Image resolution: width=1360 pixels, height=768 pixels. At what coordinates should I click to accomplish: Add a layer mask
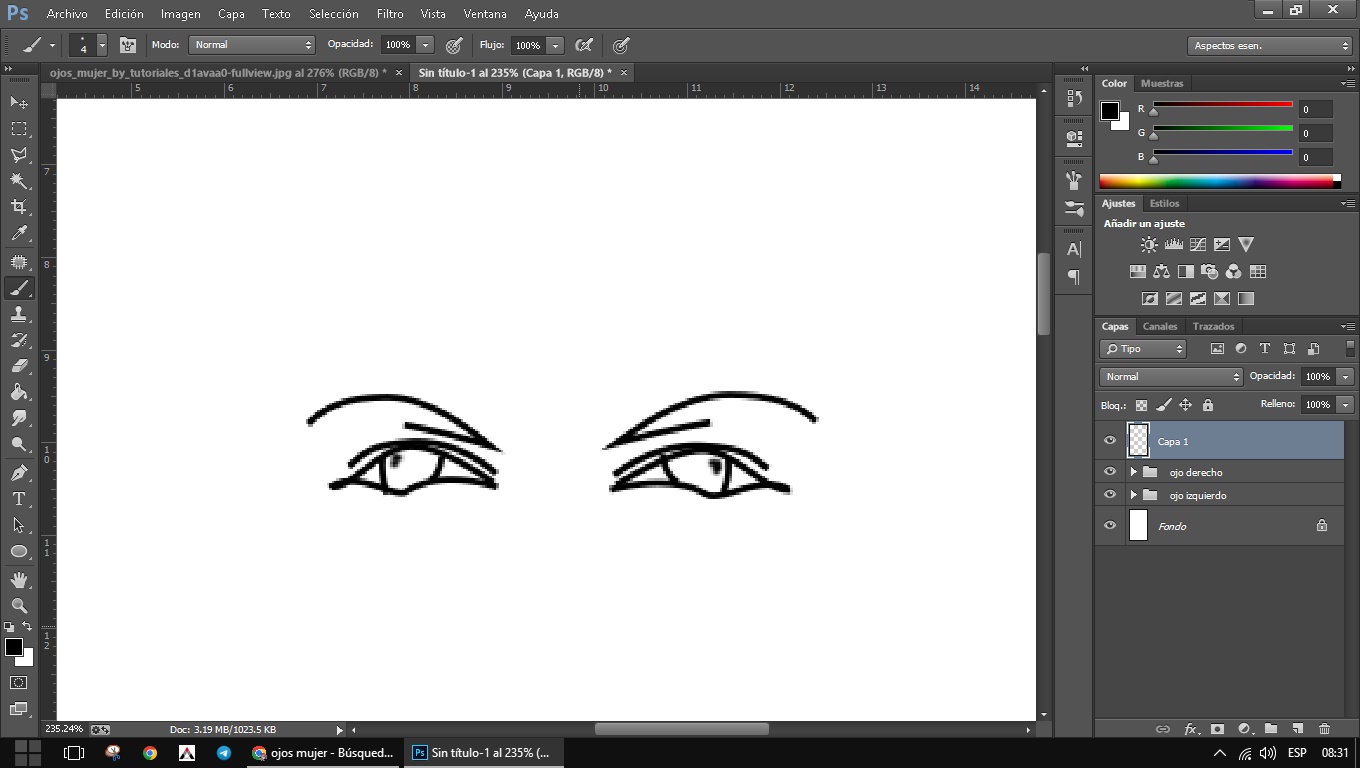1217,729
